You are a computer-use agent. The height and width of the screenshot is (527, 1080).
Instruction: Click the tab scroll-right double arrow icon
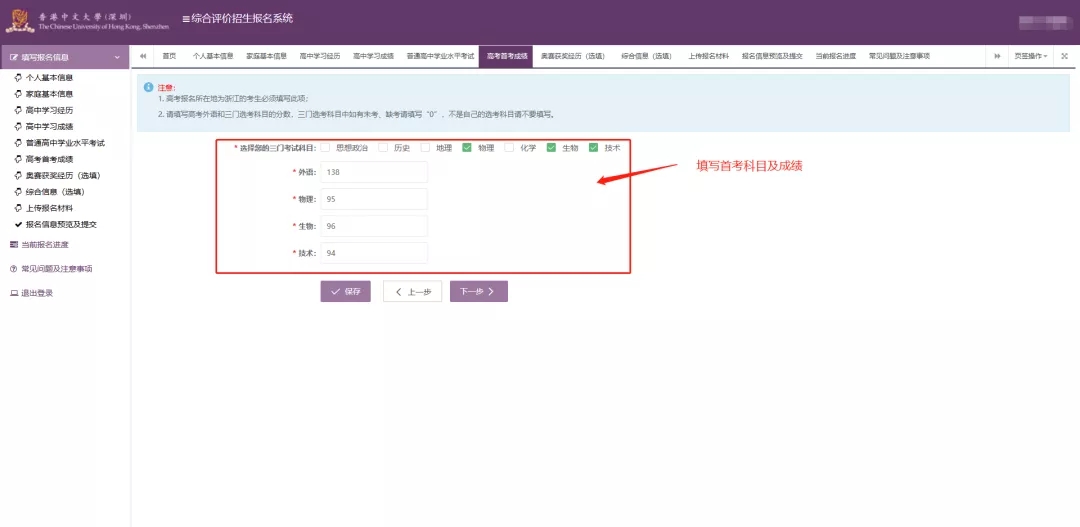click(x=997, y=56)
